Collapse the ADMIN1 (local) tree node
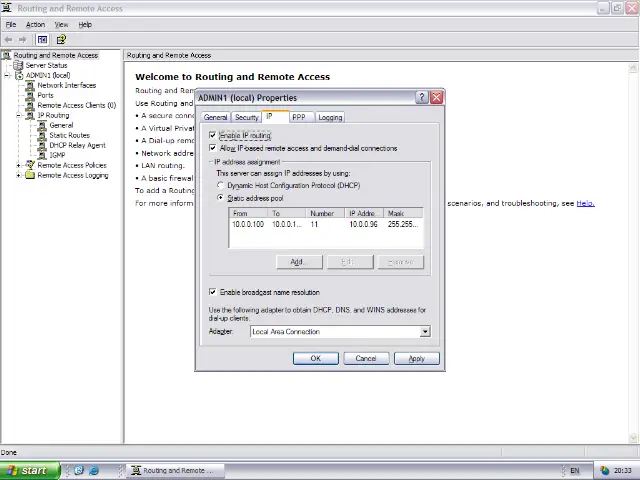The width and height of the screenshot is (640, 480). click(7, 76)
